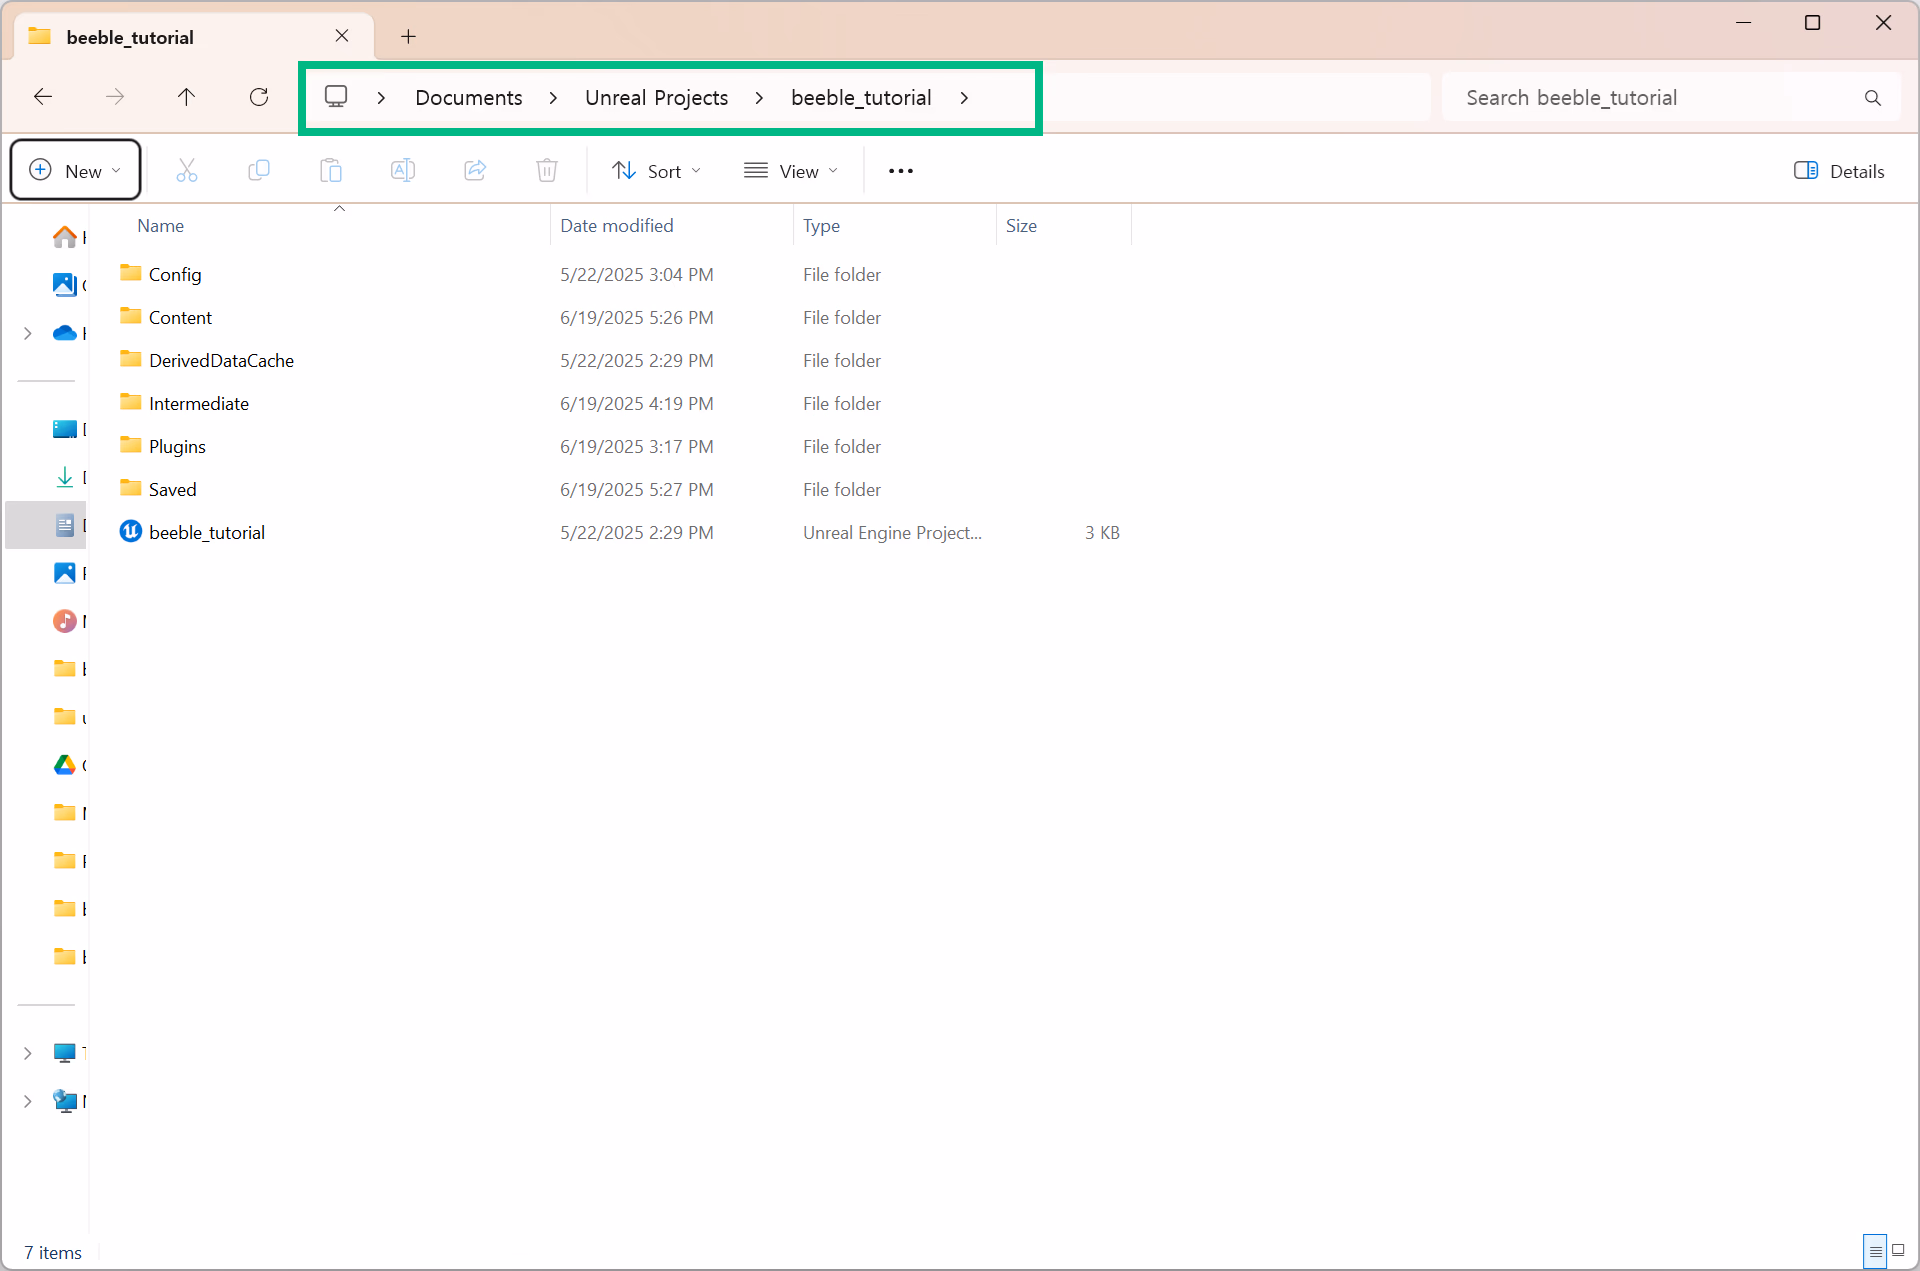
Task: Switch to large thumbnails view in status bar
Action: tap(1898, 1251)
